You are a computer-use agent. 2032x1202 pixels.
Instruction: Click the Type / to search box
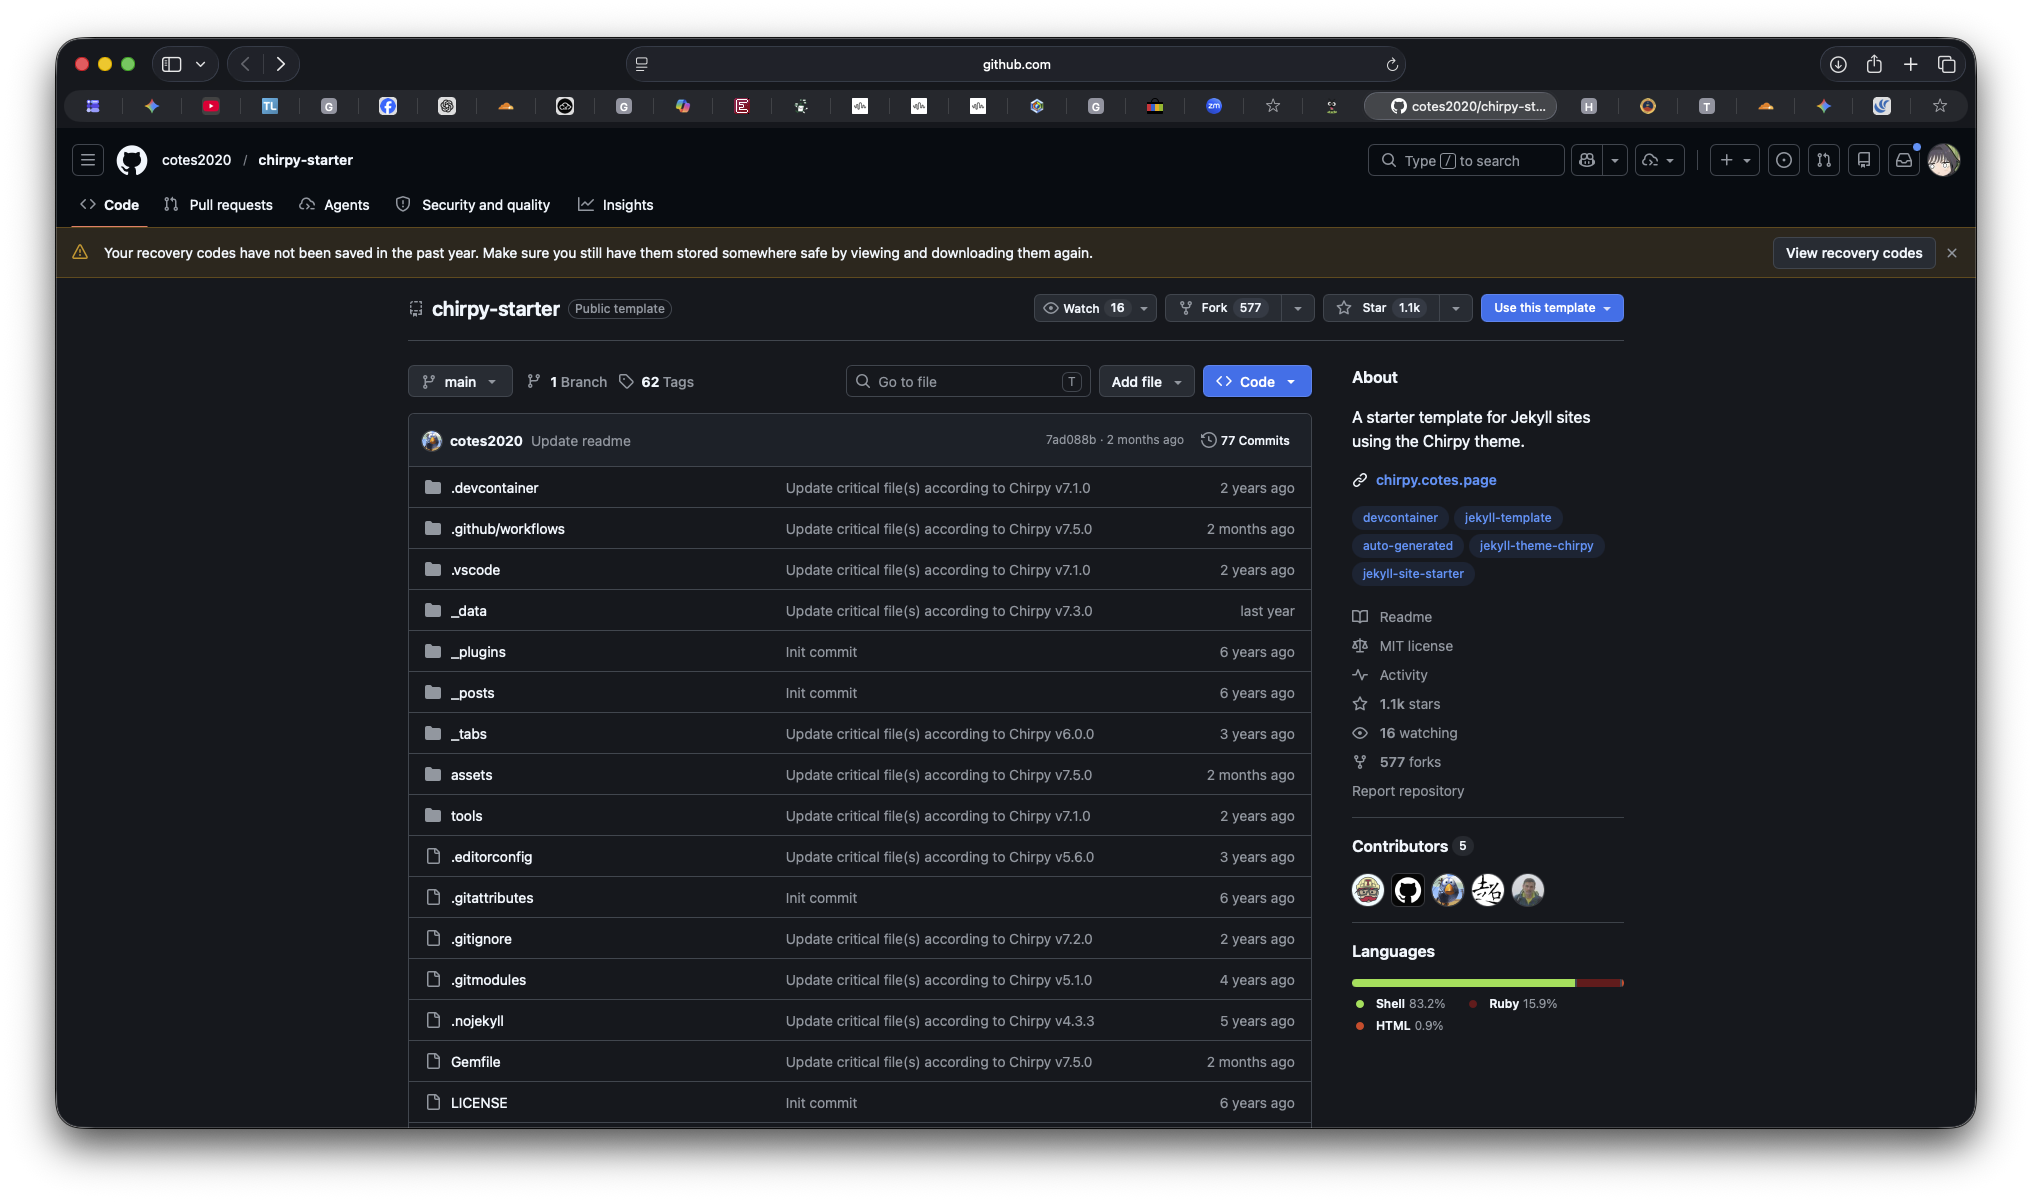click(x=1466, y=160)
